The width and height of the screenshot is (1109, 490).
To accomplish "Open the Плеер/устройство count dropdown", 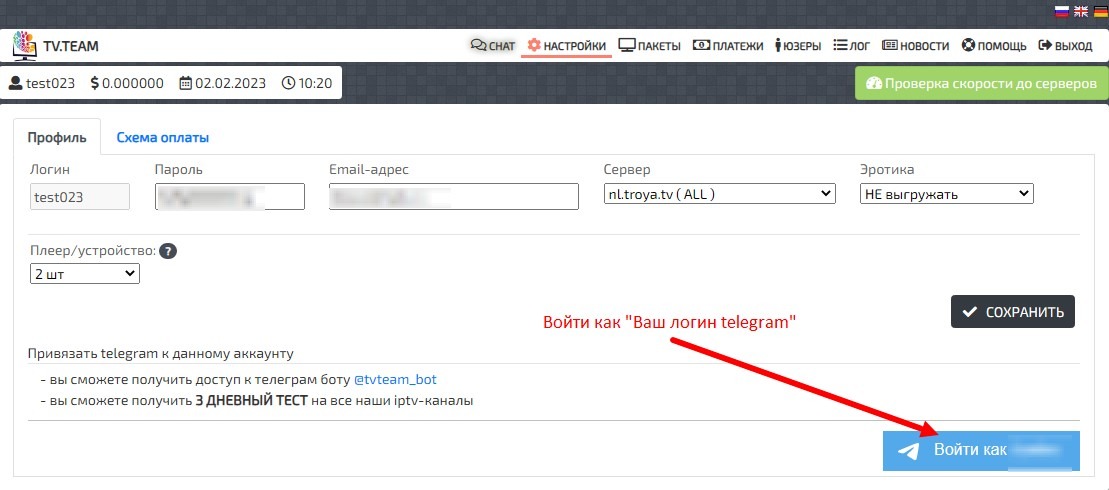I will pyautogui.click(x=85, y=273).
